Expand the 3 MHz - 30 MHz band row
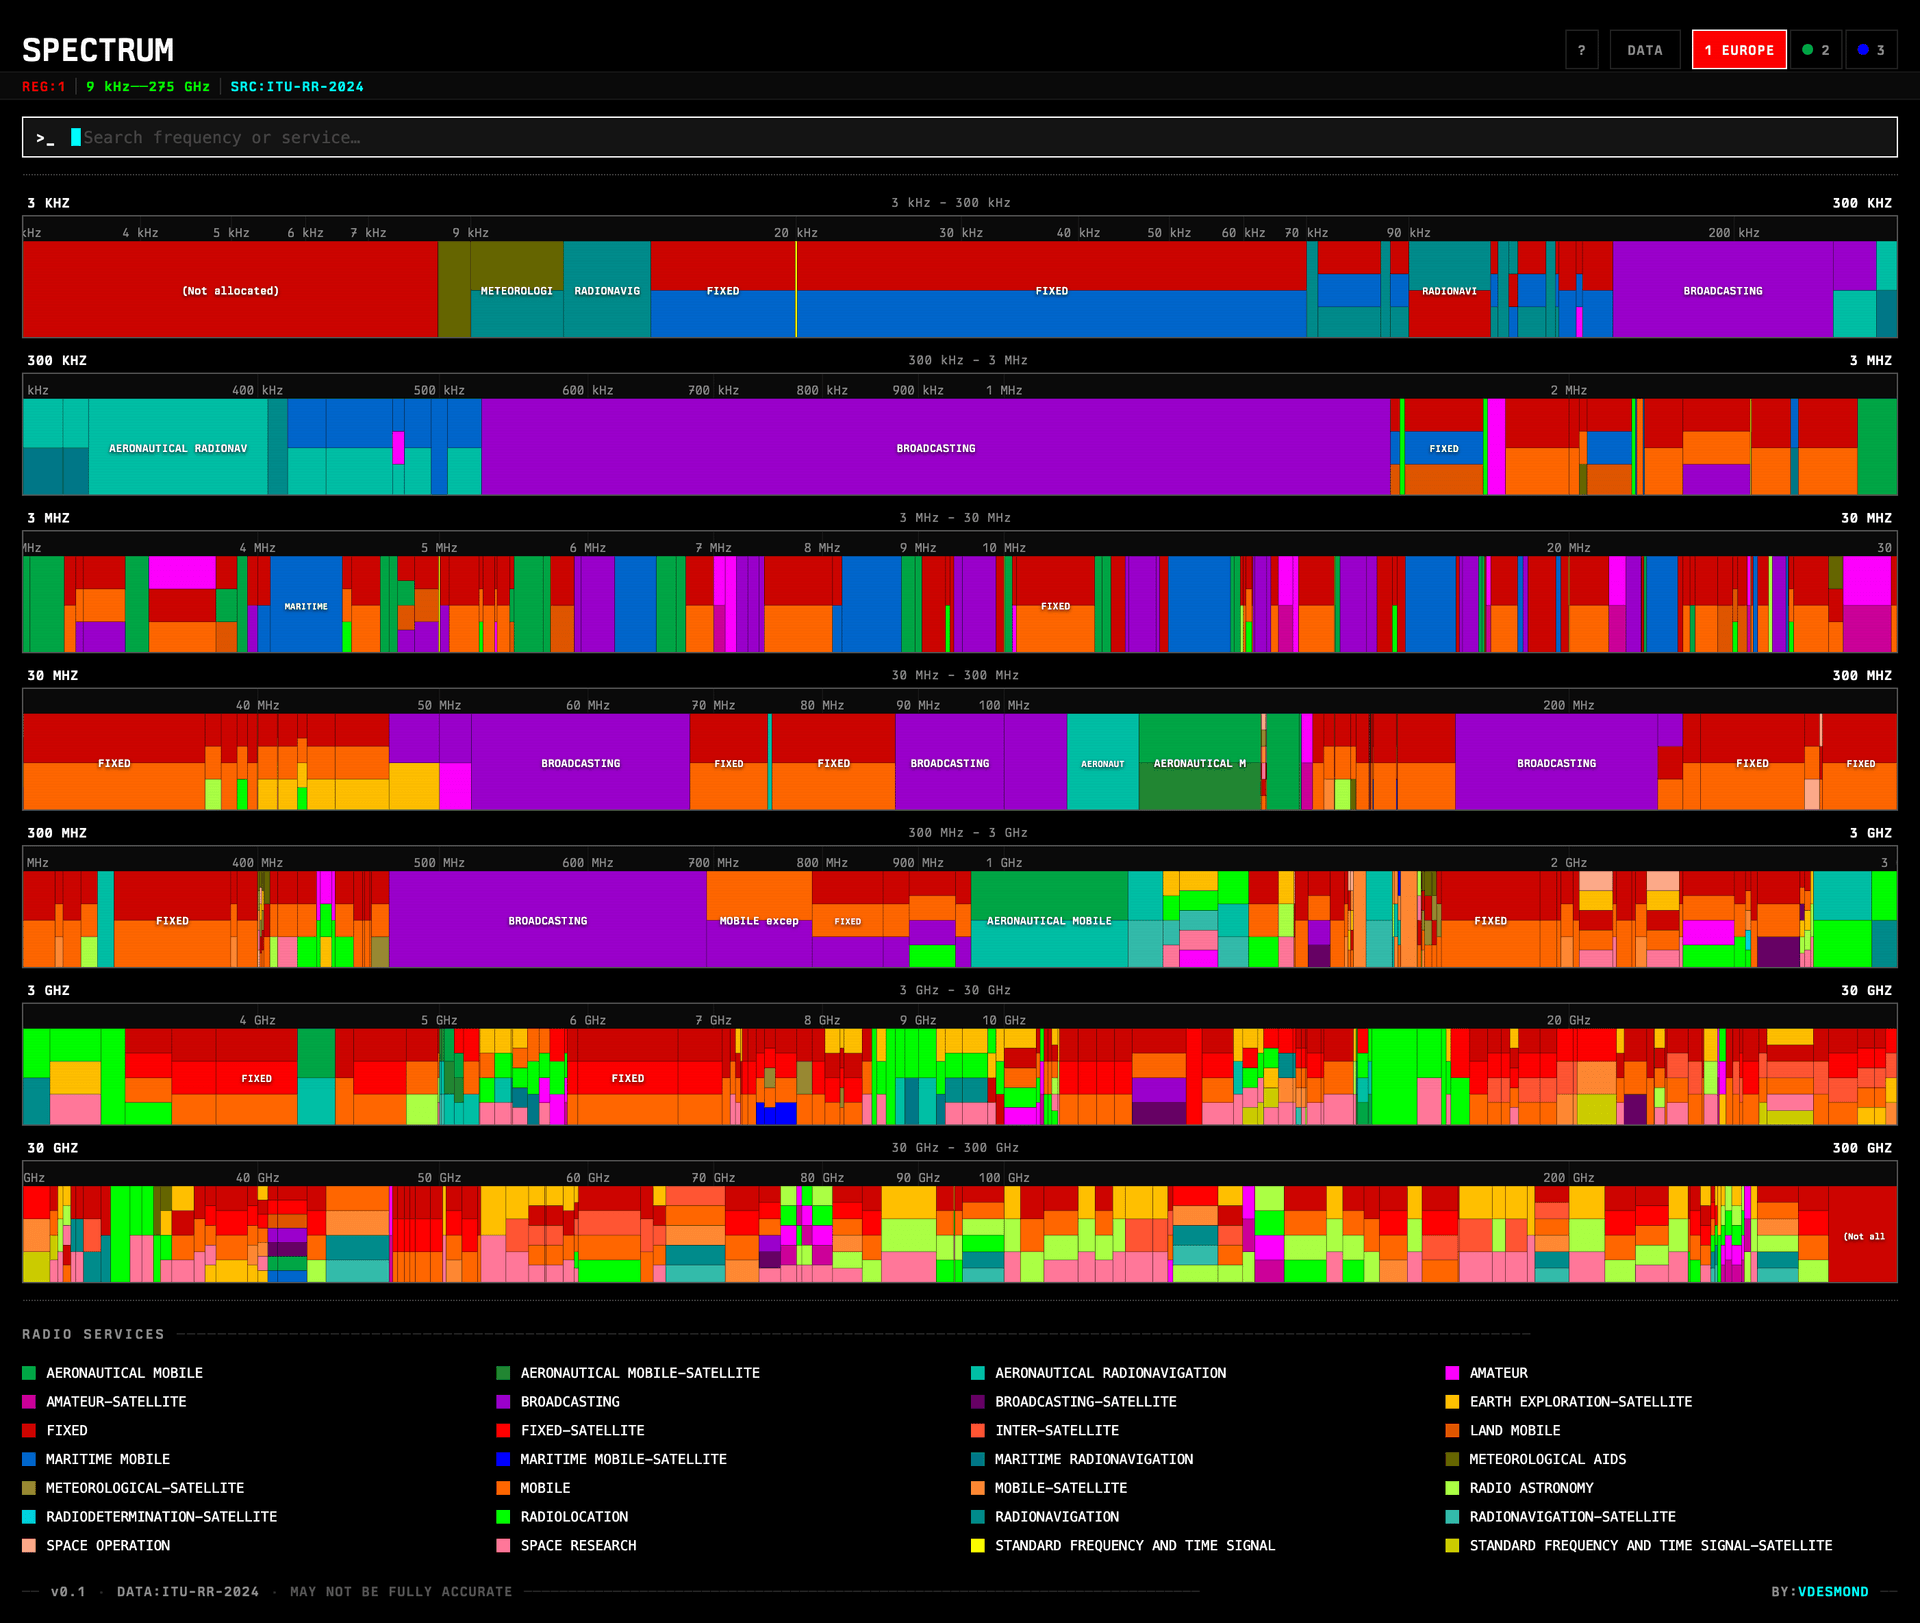Screen dimensions: 1920x1623 (x=951, y=517)
